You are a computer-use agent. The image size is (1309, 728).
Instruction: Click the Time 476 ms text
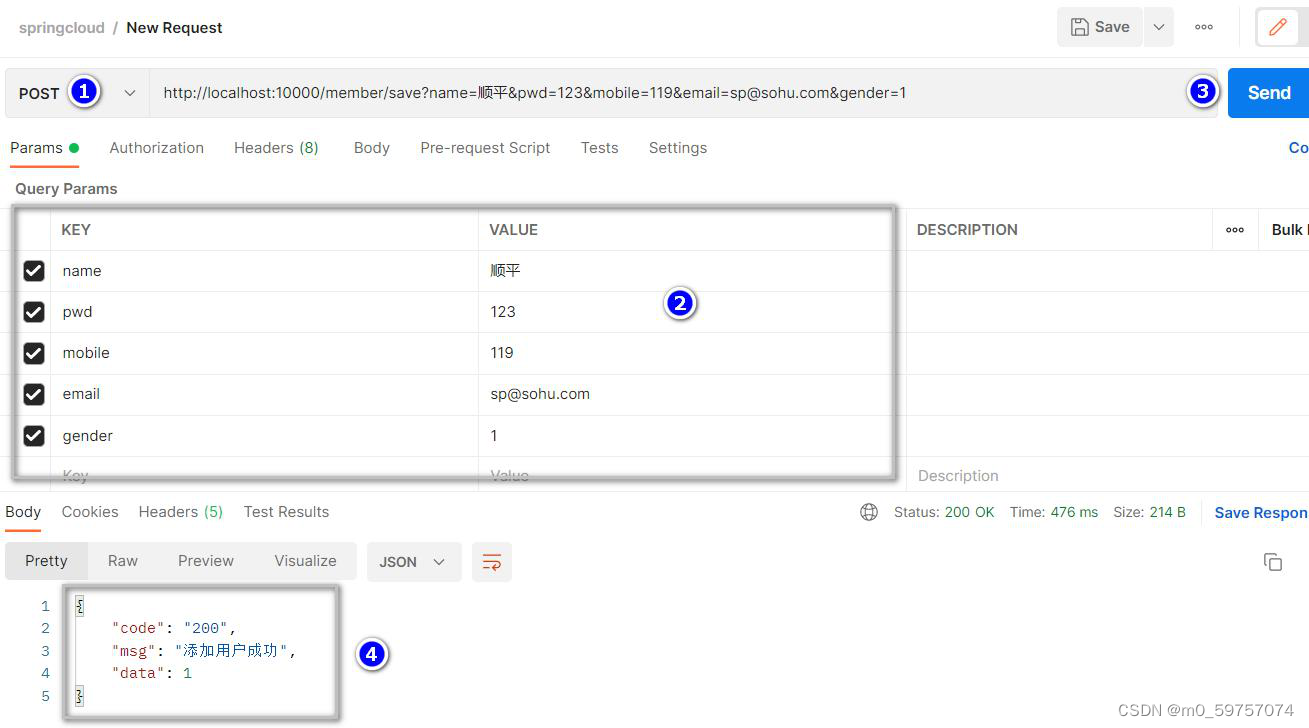point(1054,512)
